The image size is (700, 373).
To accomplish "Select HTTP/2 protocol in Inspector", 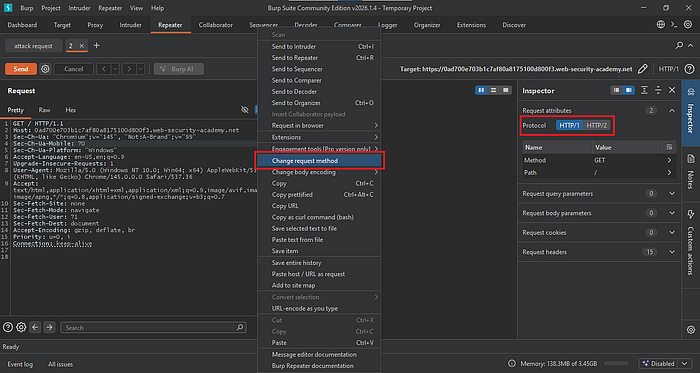I will pyautogui.click(x=596, y=125).
